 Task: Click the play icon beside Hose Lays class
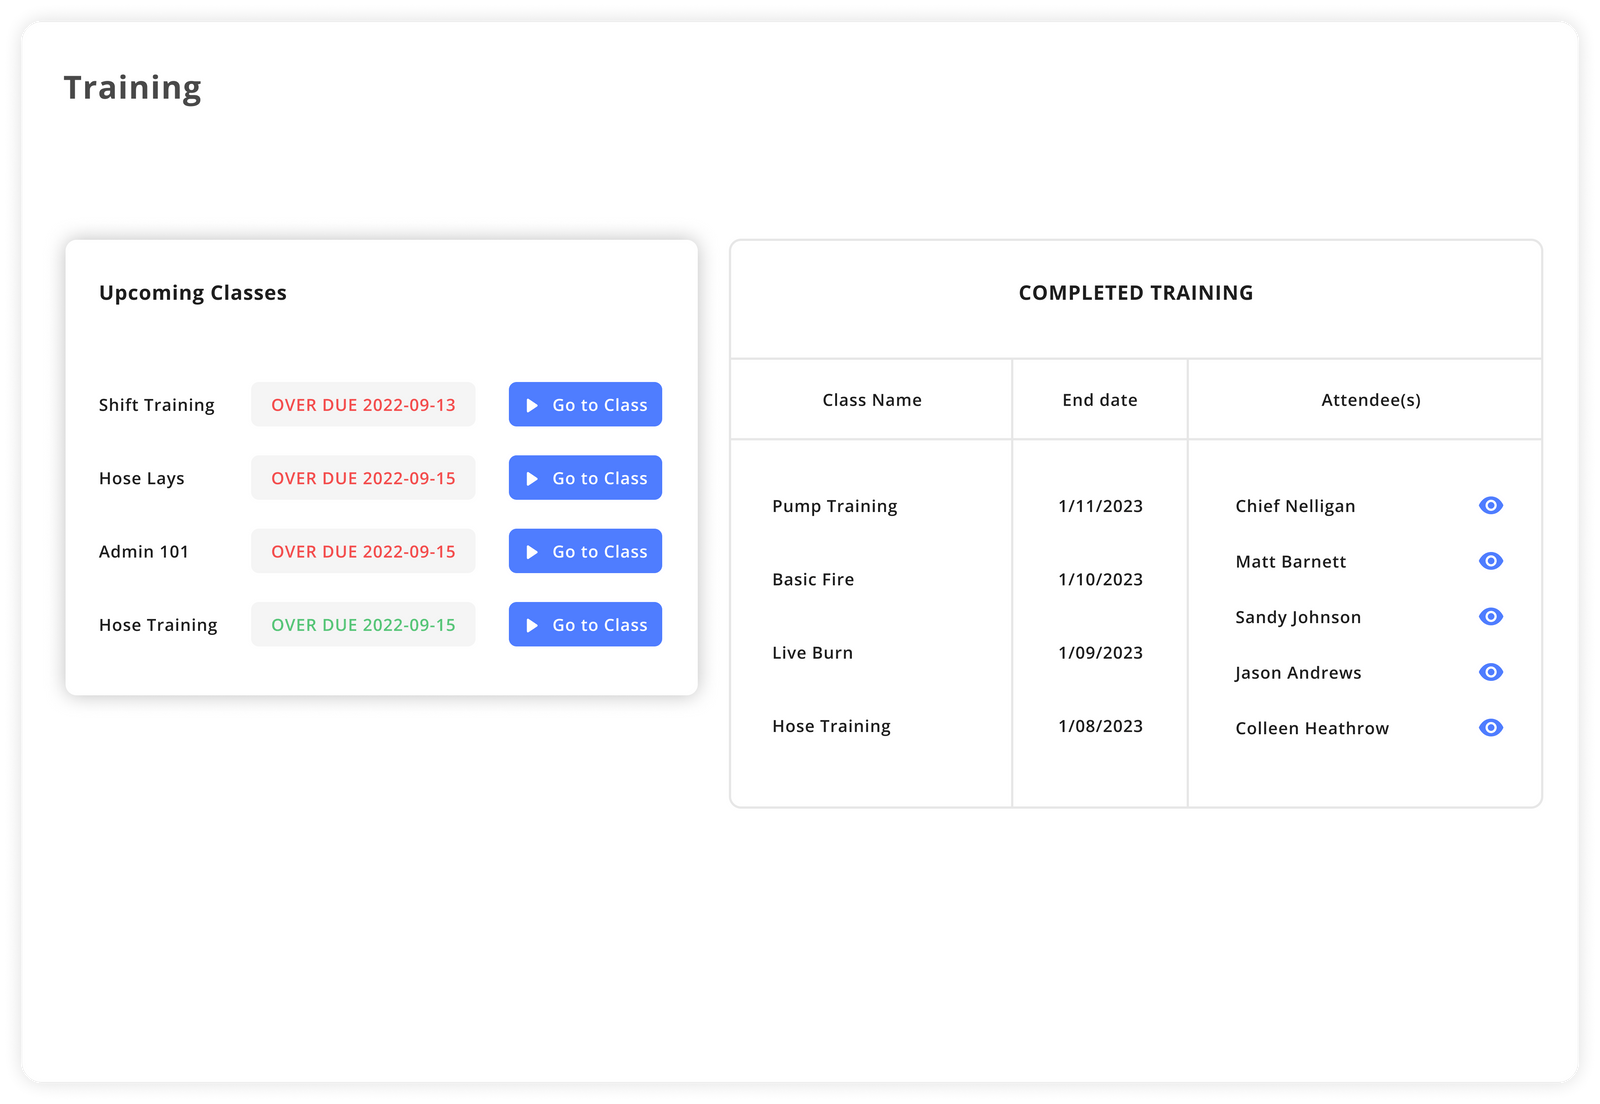pos(532,478)
